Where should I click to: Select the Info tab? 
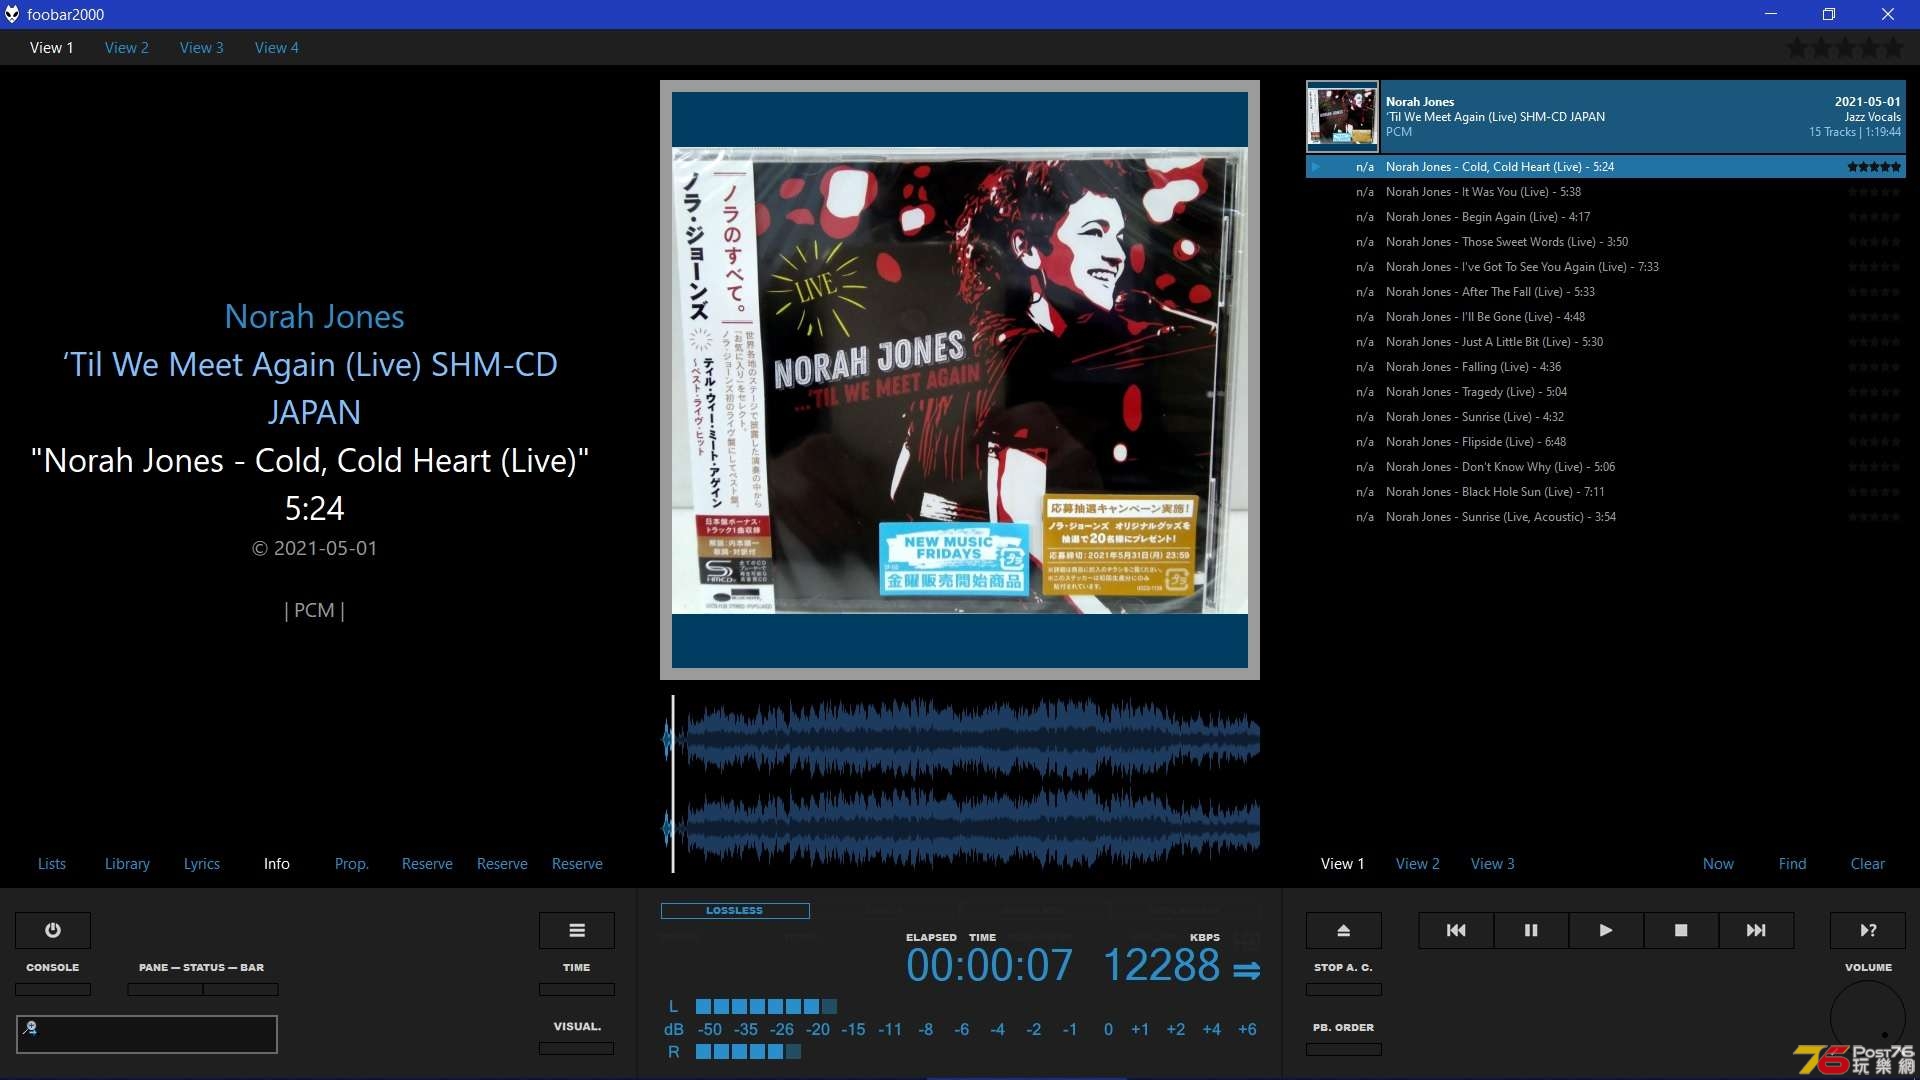pyautogui.click(x=277, y=864)
